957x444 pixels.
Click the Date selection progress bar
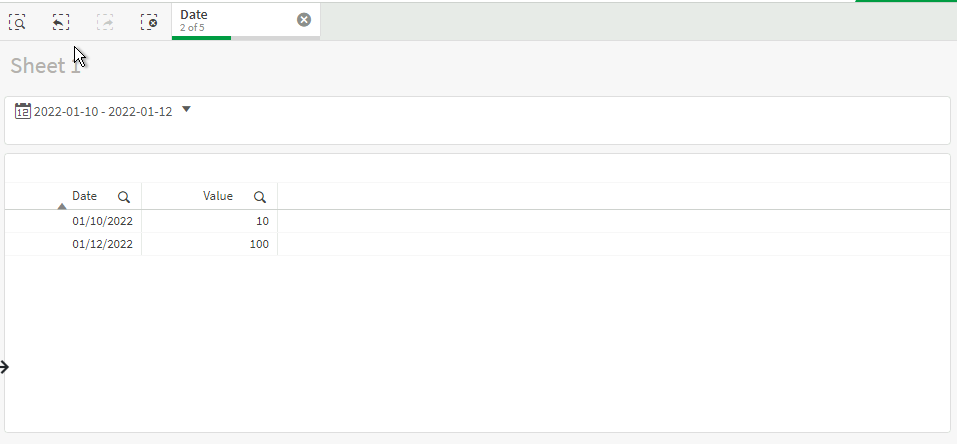245,38
